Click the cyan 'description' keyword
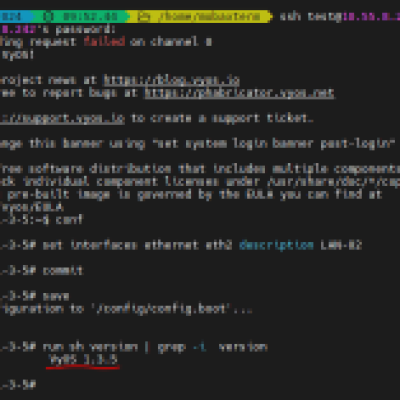Viewport: 400px width, 400px height. pos(276,245)
